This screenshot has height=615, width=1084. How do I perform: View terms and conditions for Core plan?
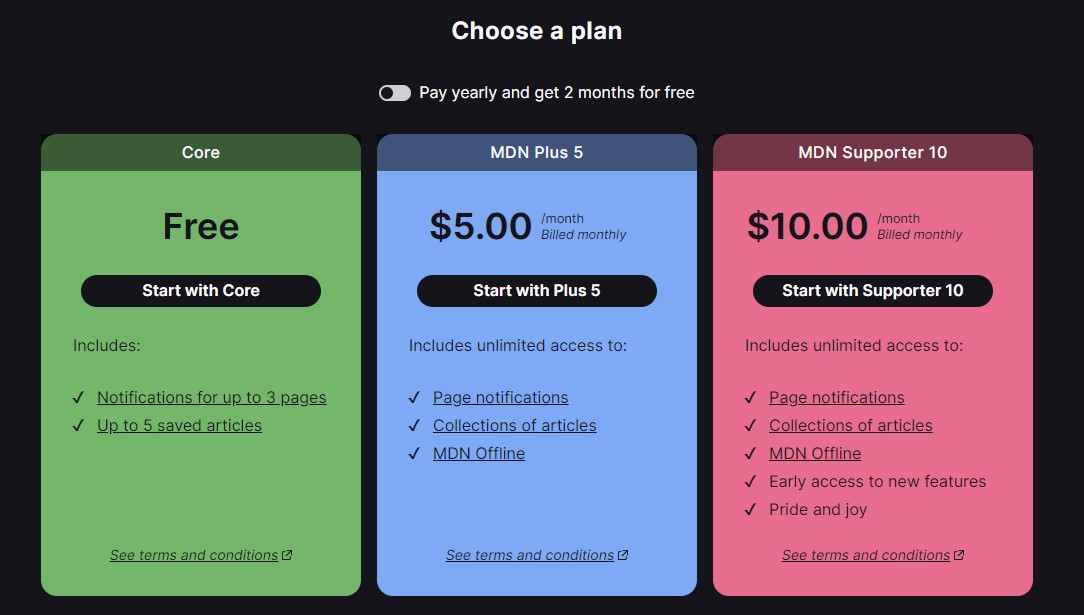194,556
